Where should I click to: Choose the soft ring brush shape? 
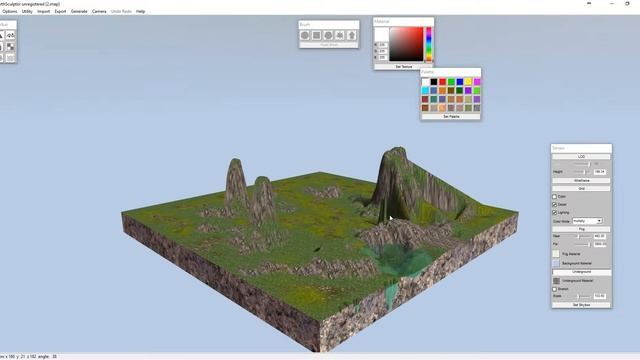click(328, 36)
